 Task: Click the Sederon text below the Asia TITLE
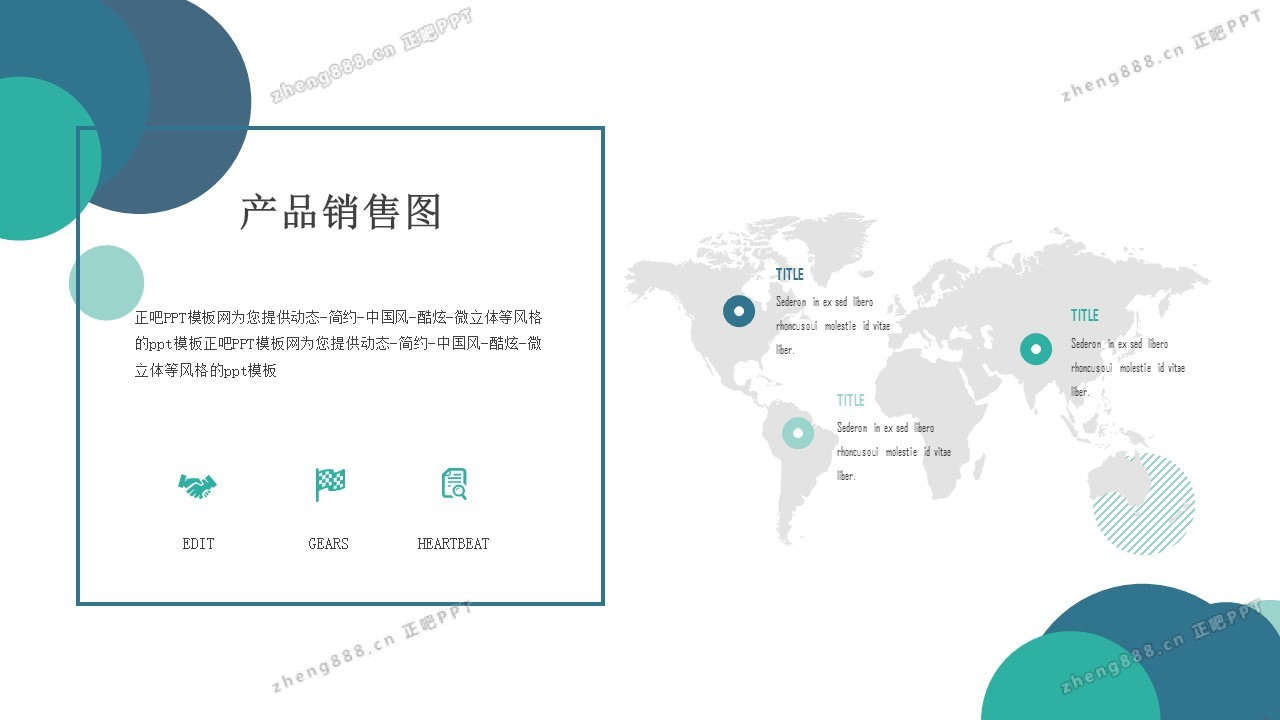(x=1127, y=367)
